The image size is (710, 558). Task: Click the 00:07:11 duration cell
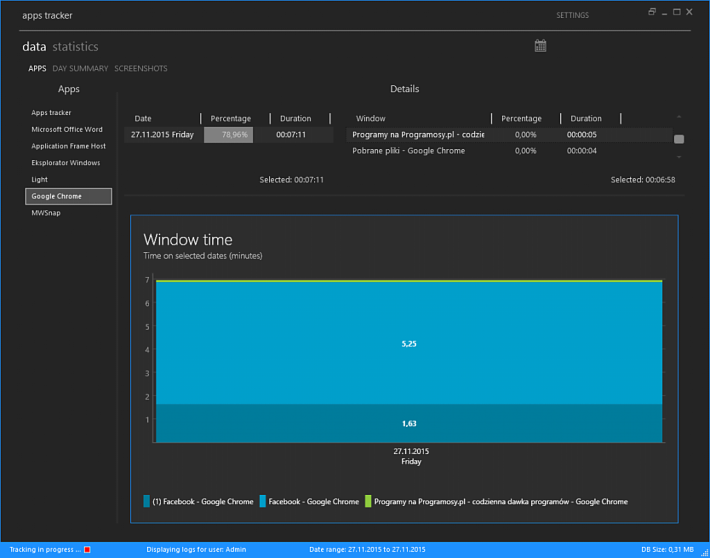click(291, 135)
